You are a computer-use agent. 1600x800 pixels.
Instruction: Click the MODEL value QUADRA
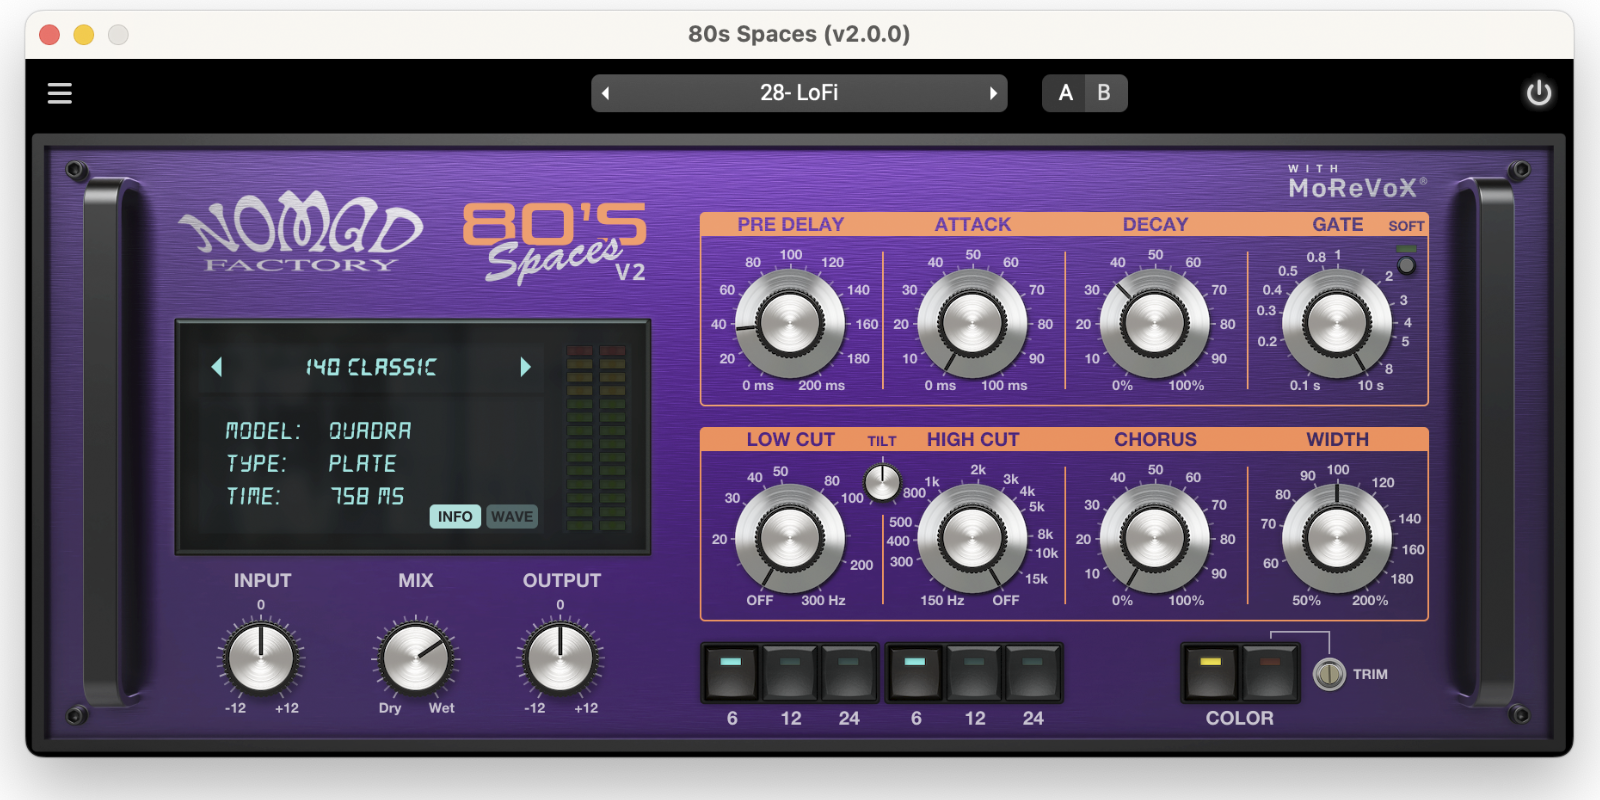370,431
